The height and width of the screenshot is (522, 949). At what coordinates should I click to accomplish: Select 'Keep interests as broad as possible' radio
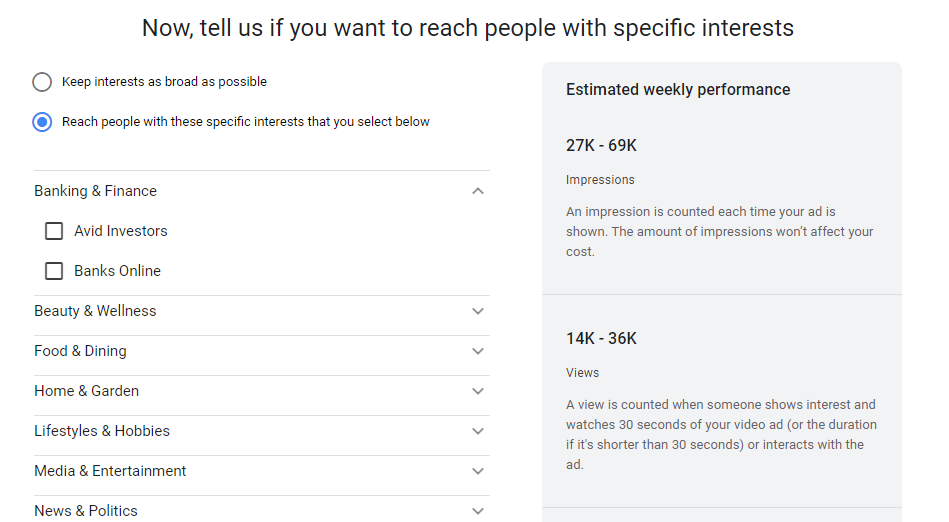tap(42, 82)
